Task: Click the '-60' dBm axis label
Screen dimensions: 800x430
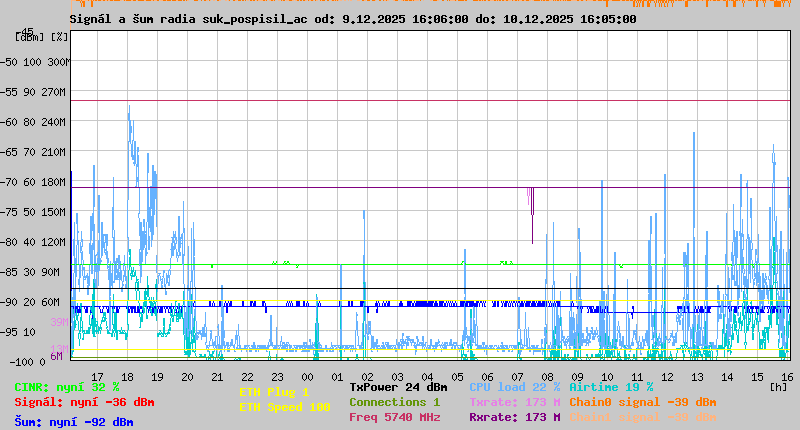Action: [9, 122]
